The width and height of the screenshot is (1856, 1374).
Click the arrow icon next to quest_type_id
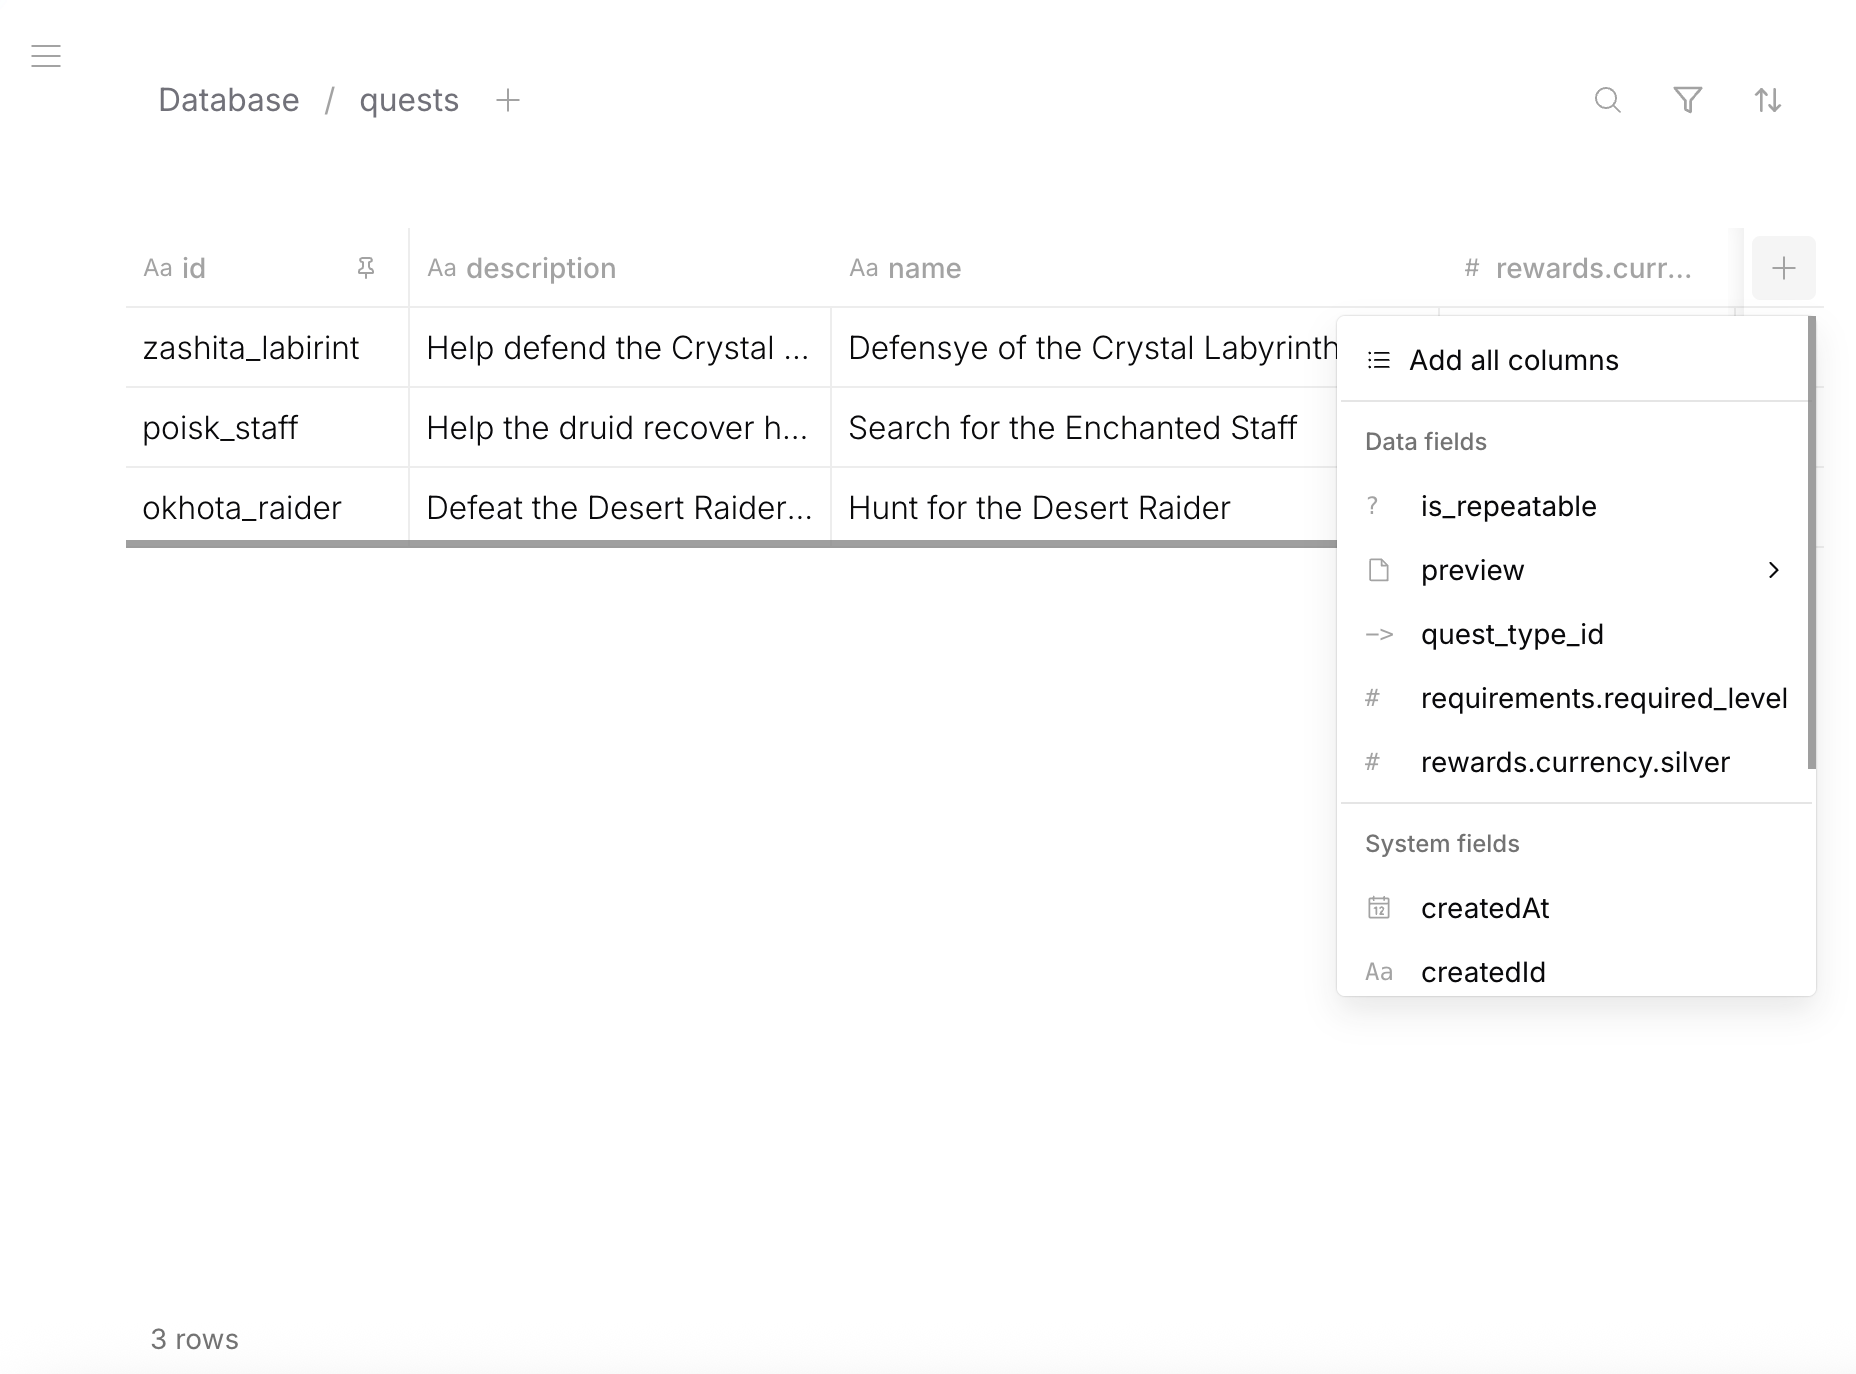pyautogui.click(x=1379, y=634)
